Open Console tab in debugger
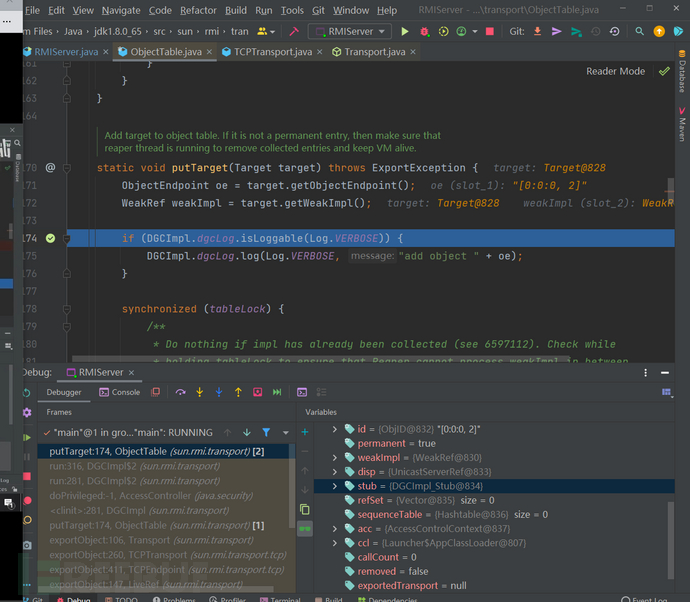Viewport: 690px width, 602px height. 120,392
